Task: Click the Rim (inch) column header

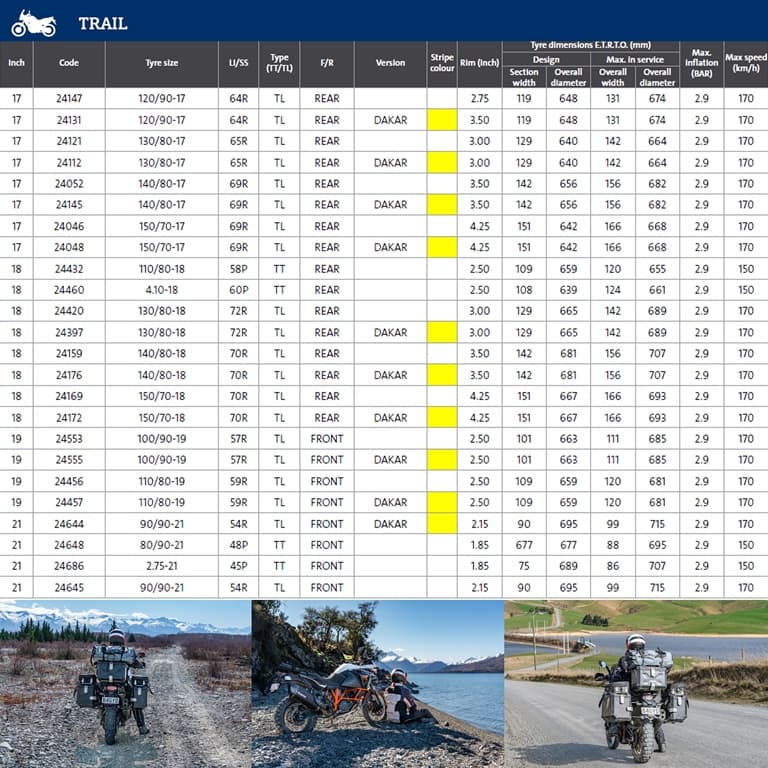Action: (480, 63)
